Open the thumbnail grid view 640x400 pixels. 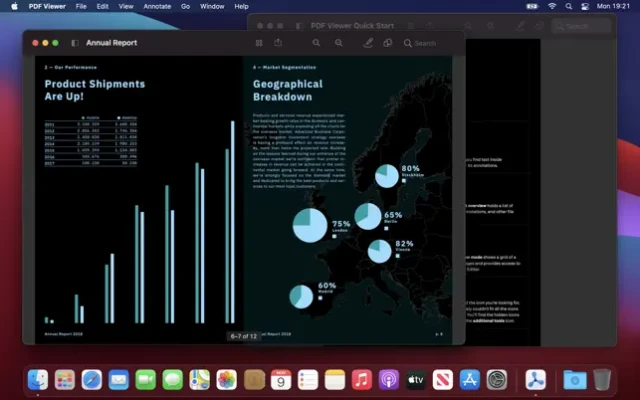(x=258, y=43)
